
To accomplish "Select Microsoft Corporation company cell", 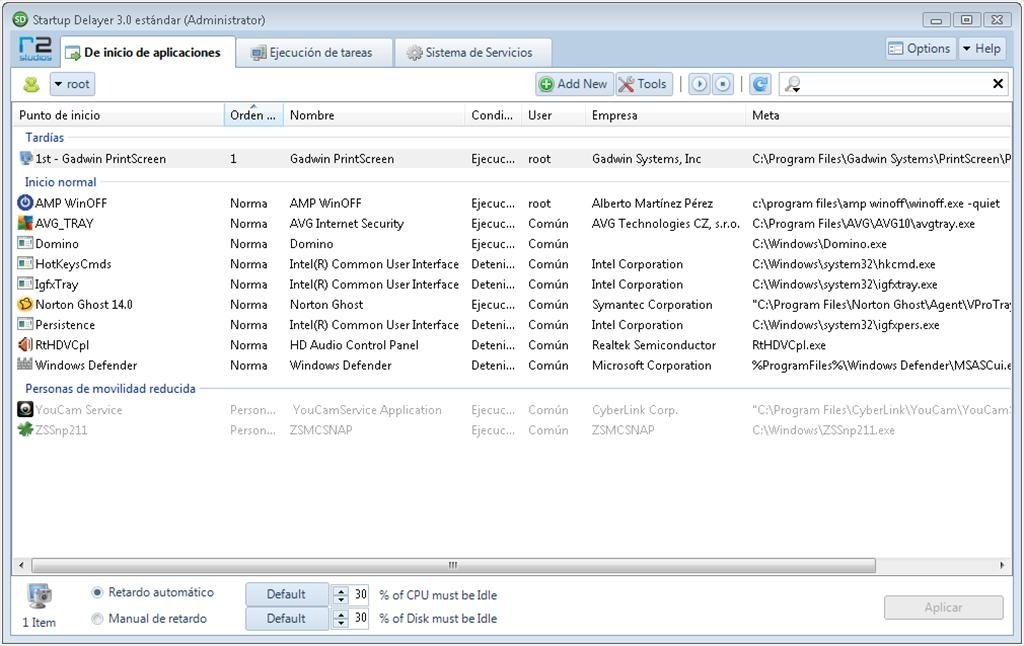I will (651, 365).
